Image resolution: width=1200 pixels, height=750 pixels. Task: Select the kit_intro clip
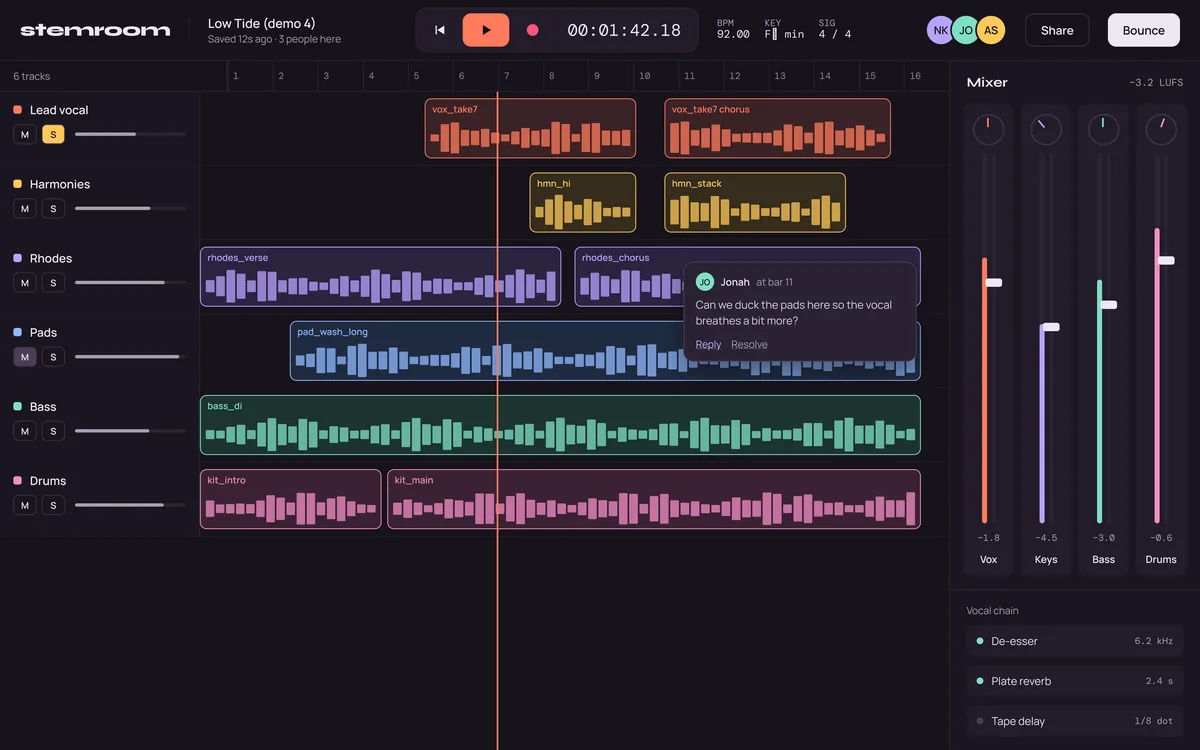(x=290, y=499)
